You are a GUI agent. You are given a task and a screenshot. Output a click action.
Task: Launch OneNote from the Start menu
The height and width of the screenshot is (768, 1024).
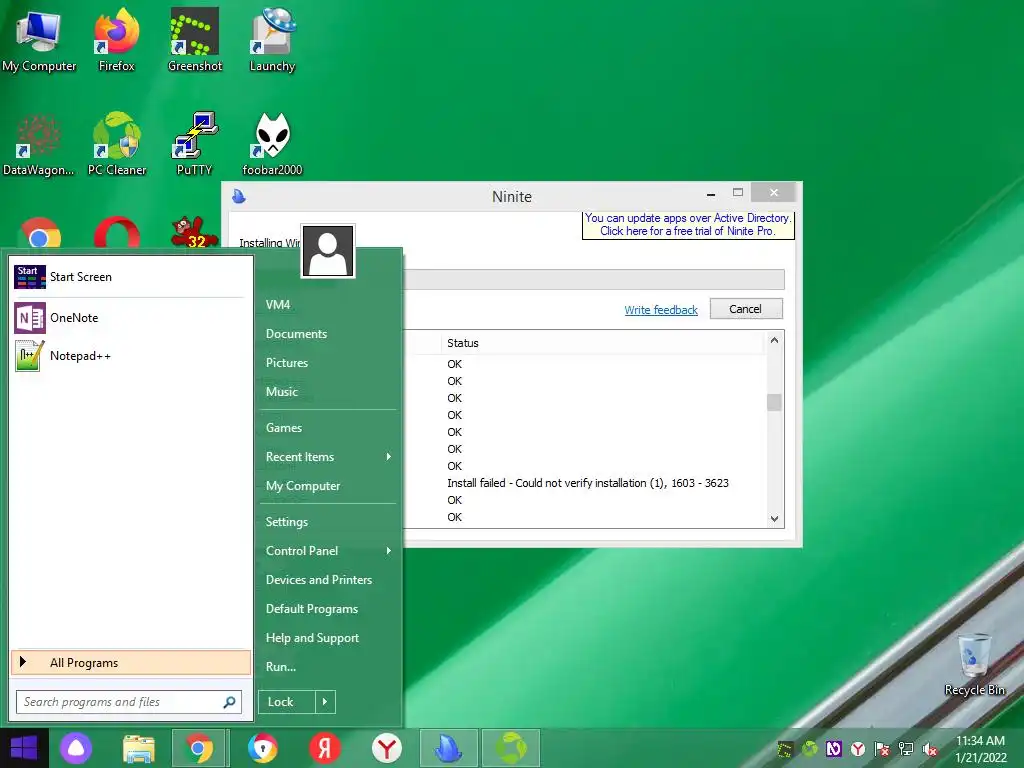[x=131, y=318]
